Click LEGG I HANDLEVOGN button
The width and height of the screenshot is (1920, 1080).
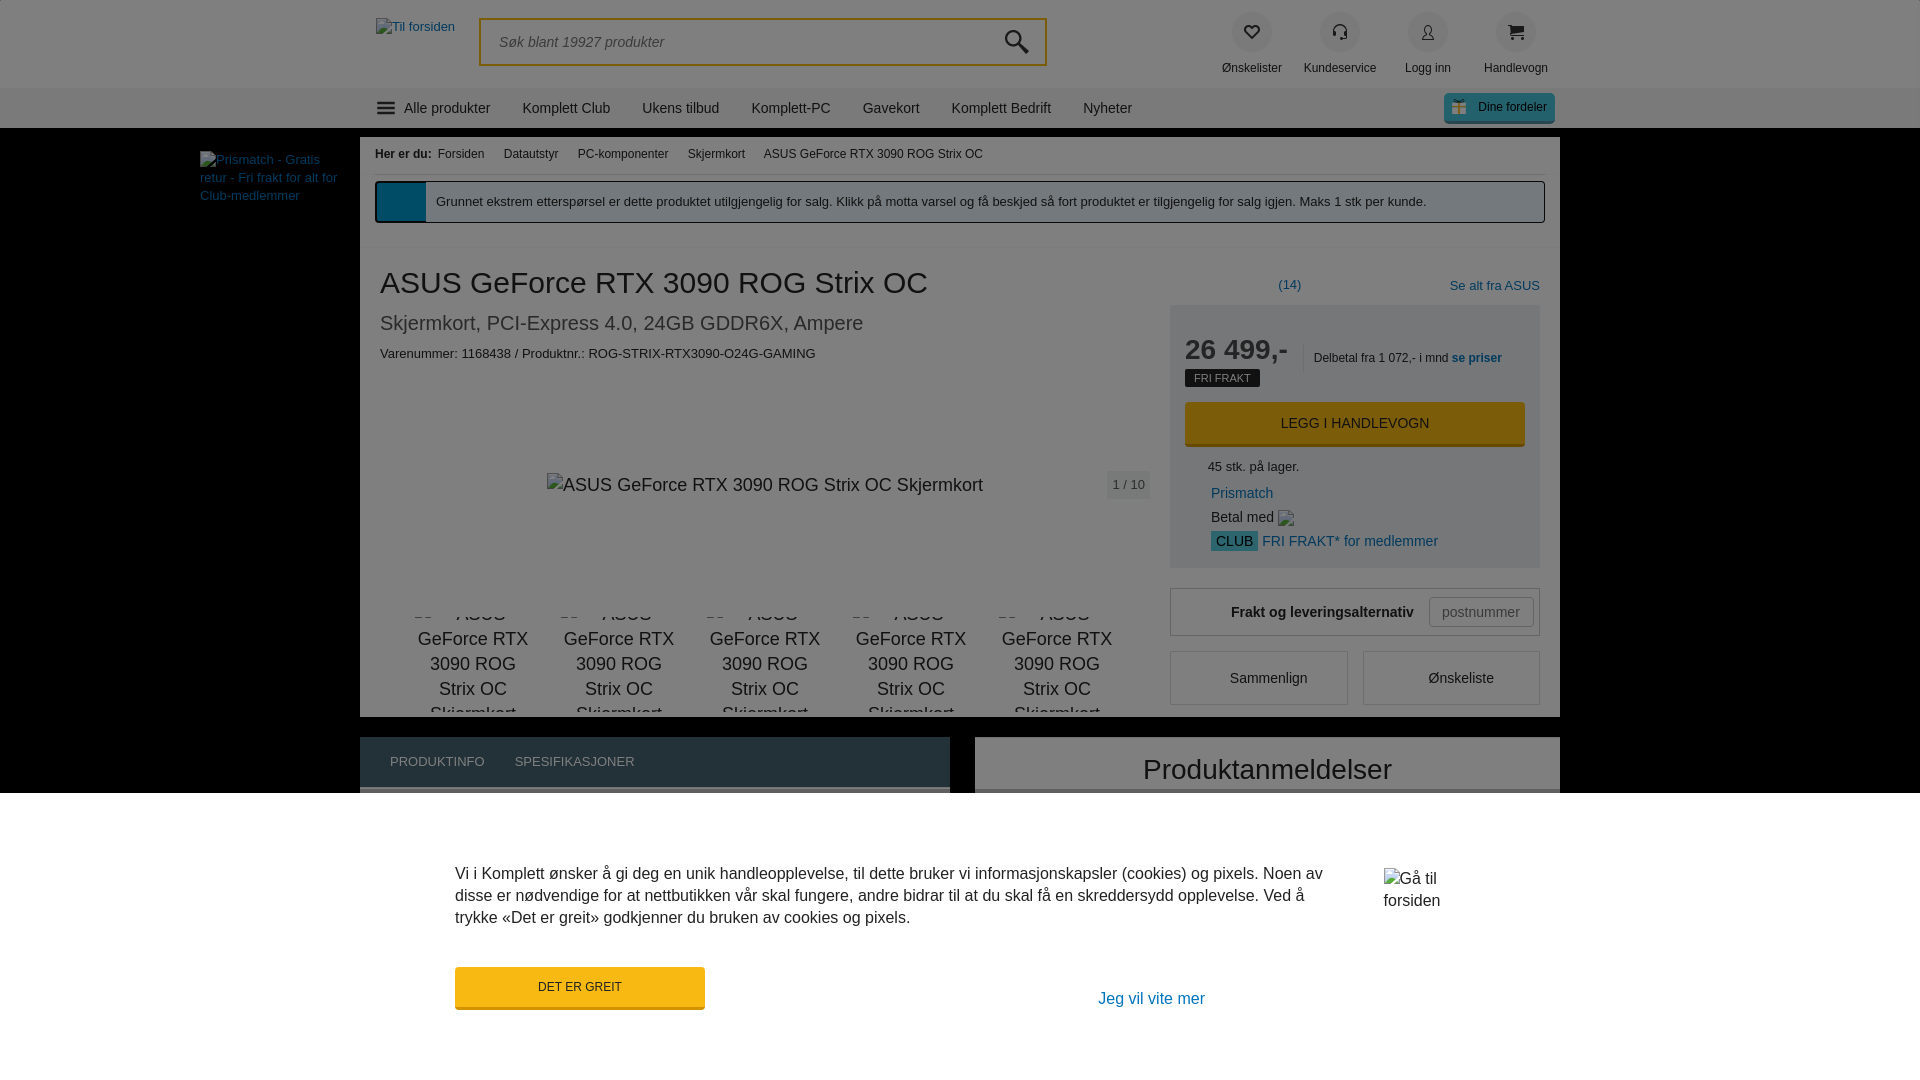1354,424
